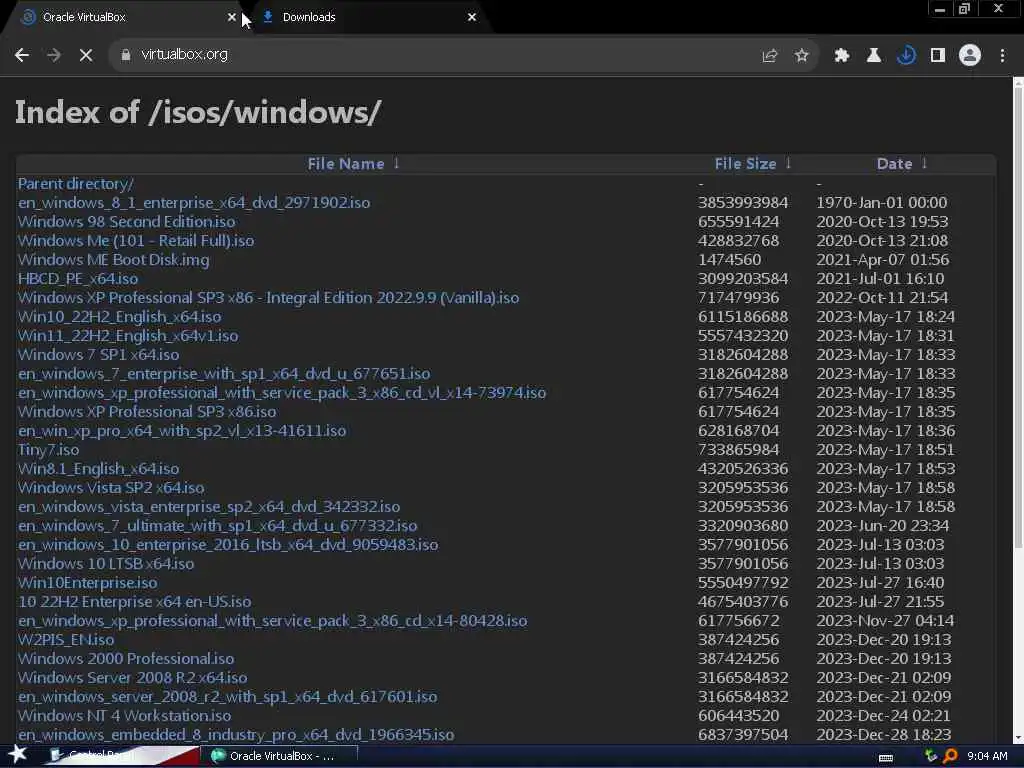
Task: Open Windows ME Boot Disk.img link
Action: click(114, 259)
